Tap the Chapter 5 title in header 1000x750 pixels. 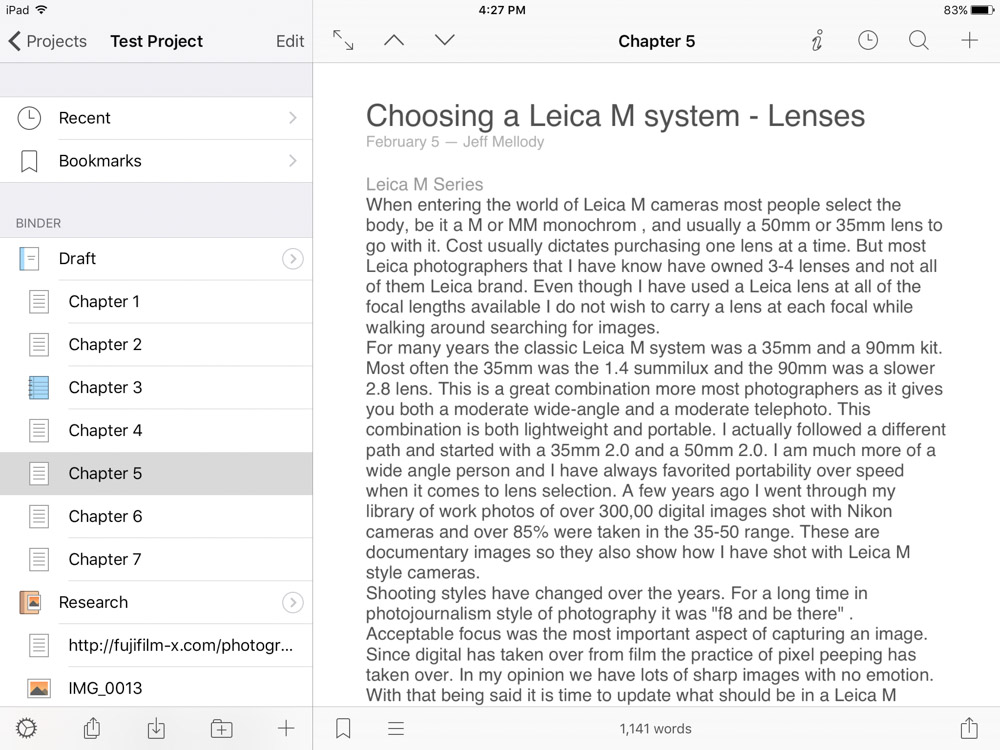pos(656,41)
